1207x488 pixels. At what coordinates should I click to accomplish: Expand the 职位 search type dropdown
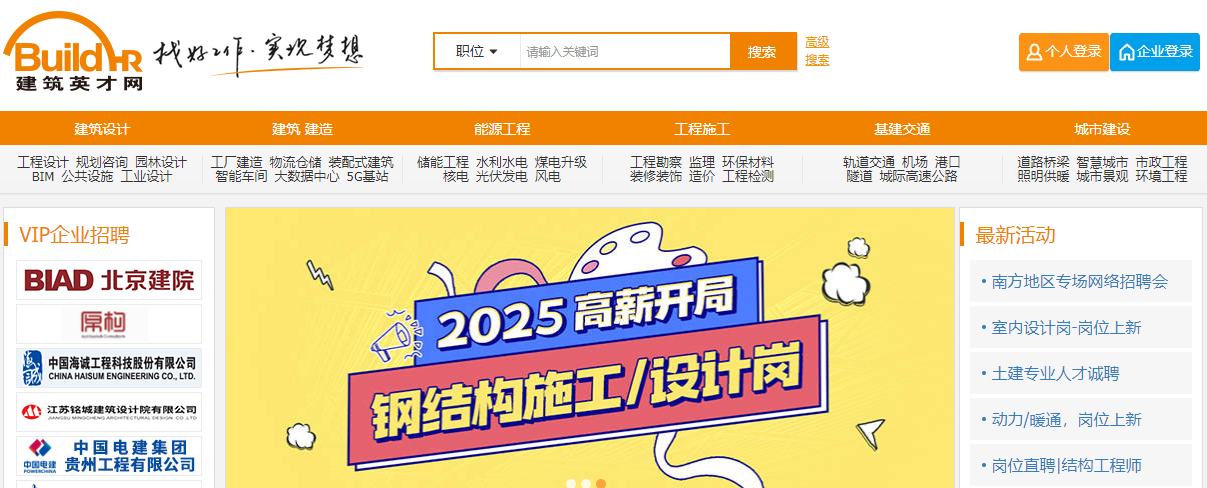tap(477, 52)
